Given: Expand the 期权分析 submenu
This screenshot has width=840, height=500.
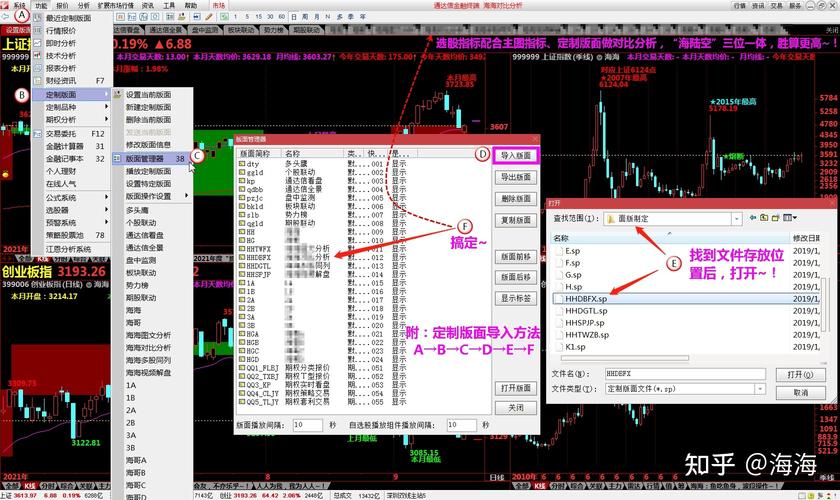Looking at the screenshot, I should coord(72,119).
